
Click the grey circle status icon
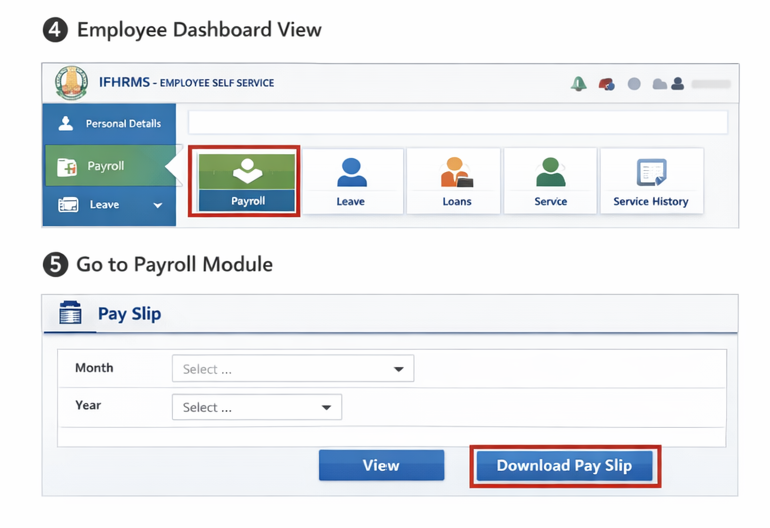634,84
